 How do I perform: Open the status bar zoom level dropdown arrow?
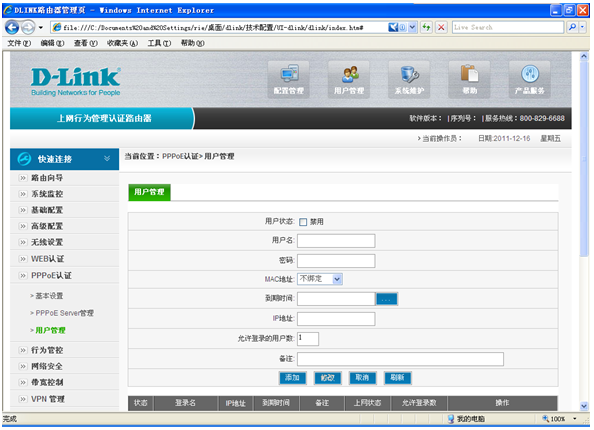click(x=575, y=419)
